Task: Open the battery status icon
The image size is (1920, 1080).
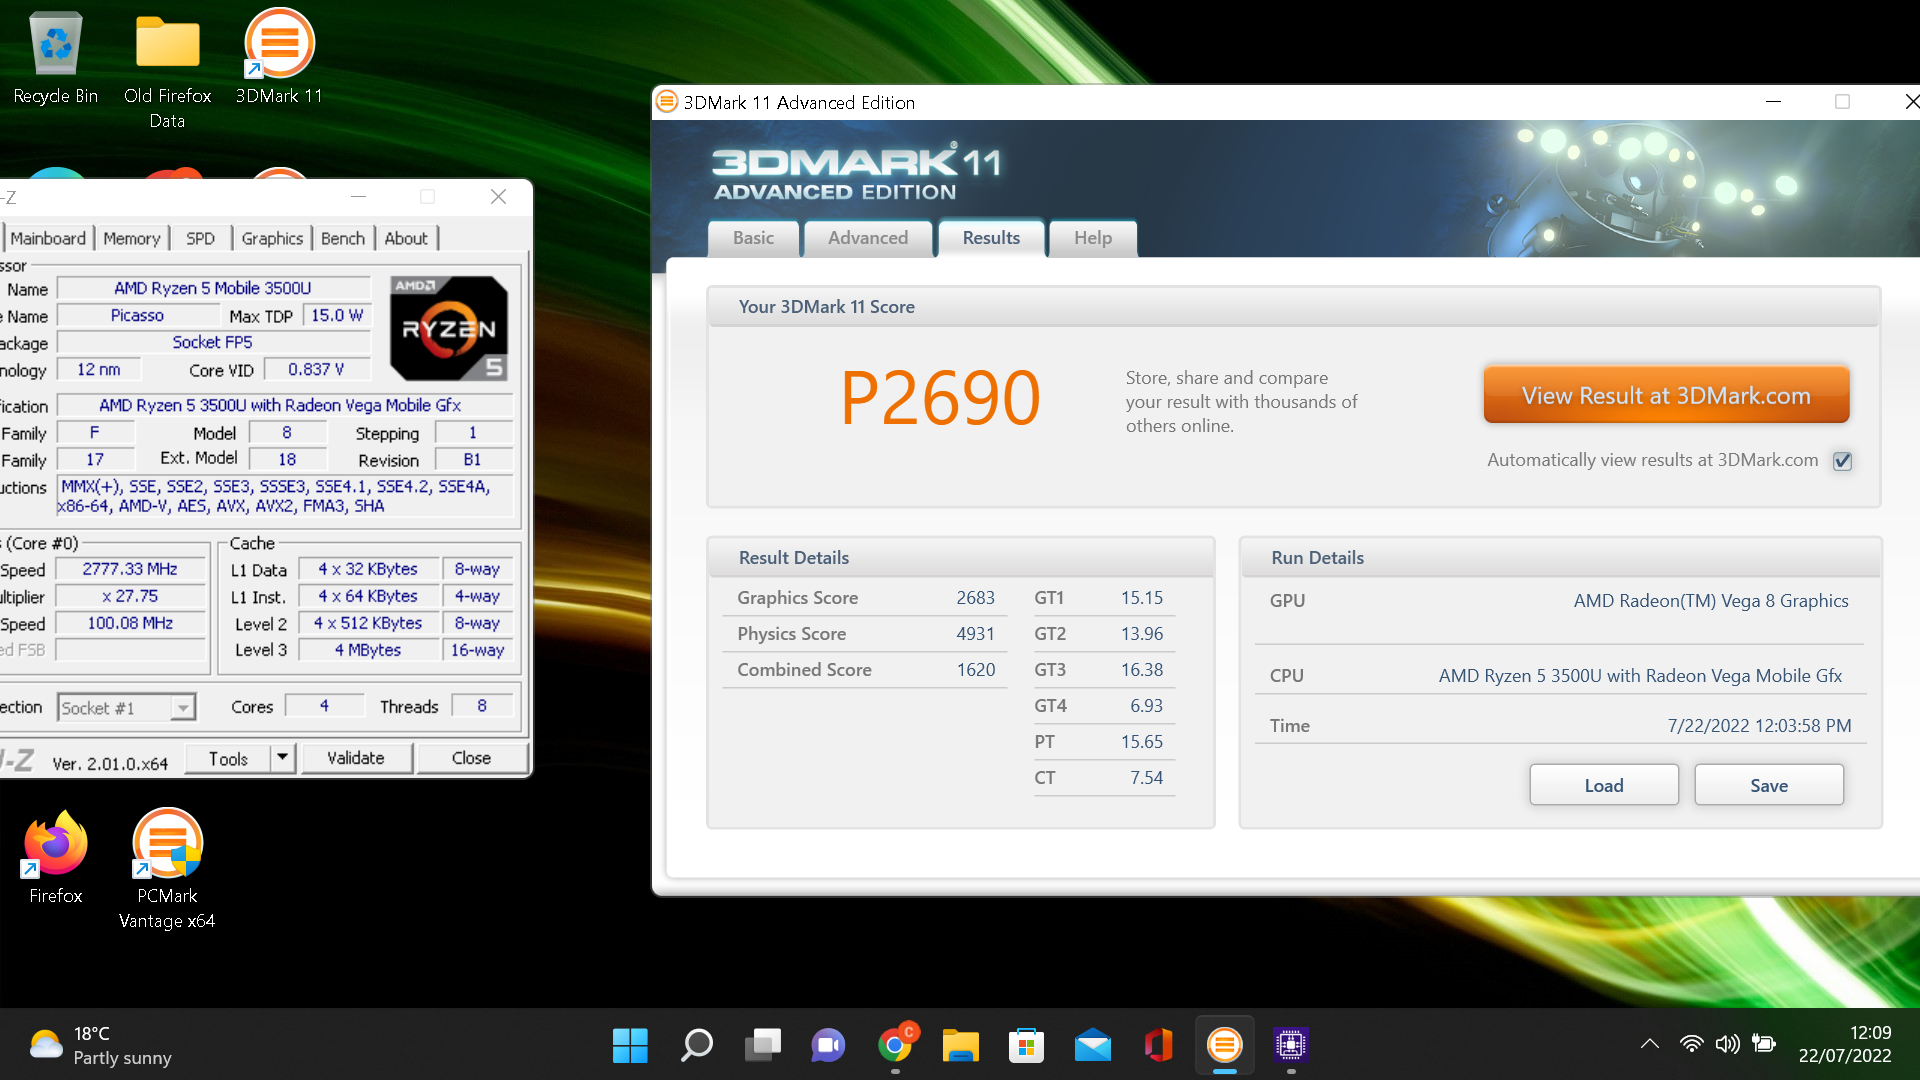Action: pos(1764,1044)
